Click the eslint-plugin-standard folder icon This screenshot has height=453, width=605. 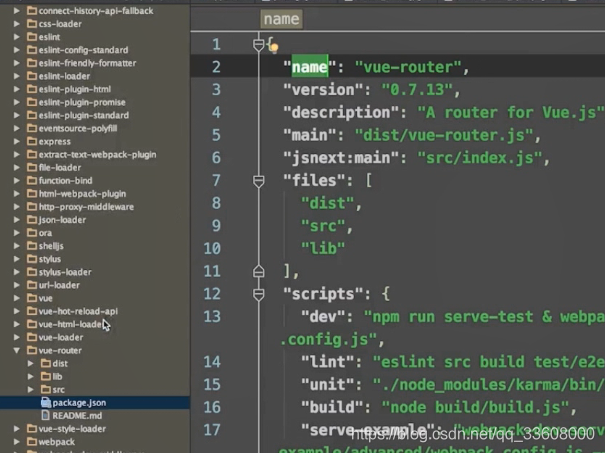click(x=32, y=115)
